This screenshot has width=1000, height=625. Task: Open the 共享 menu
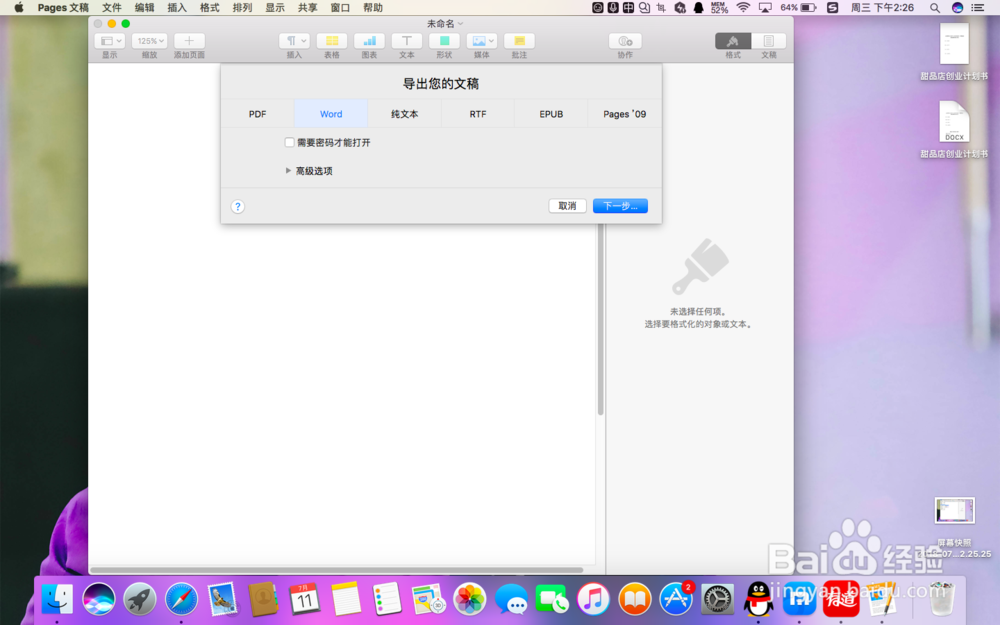307,8
